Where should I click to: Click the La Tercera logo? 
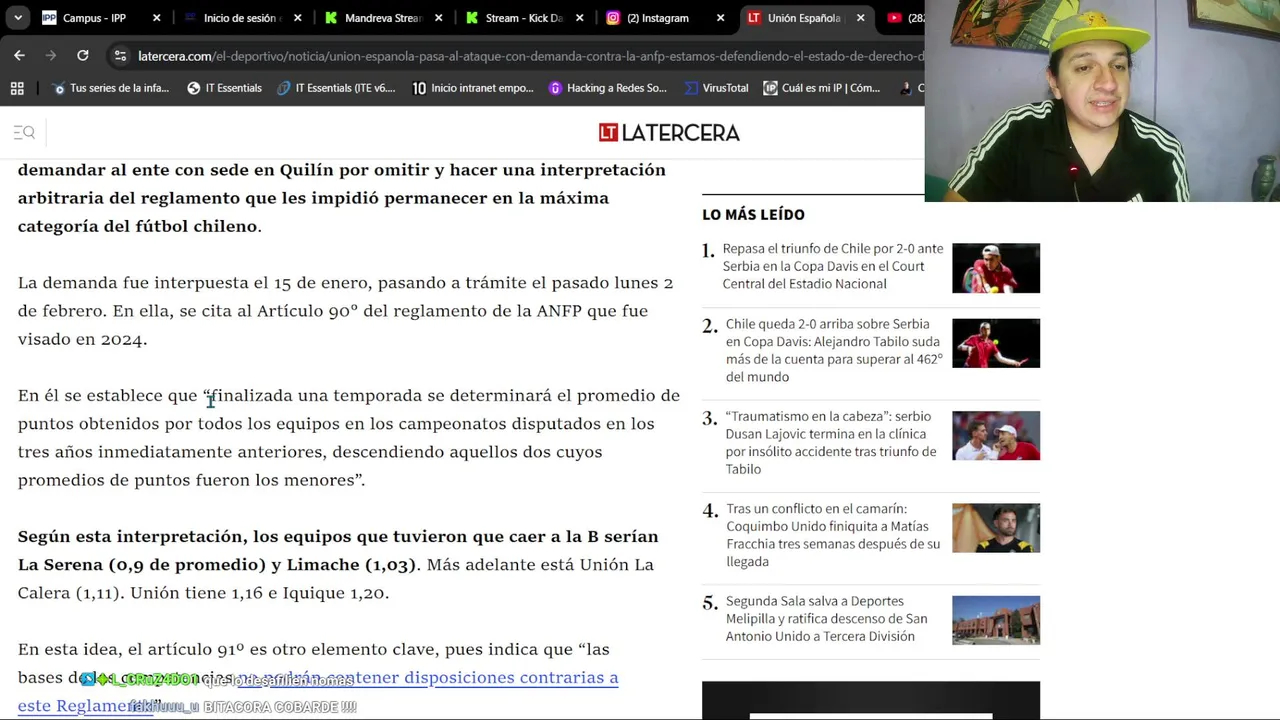click(669, 132)
